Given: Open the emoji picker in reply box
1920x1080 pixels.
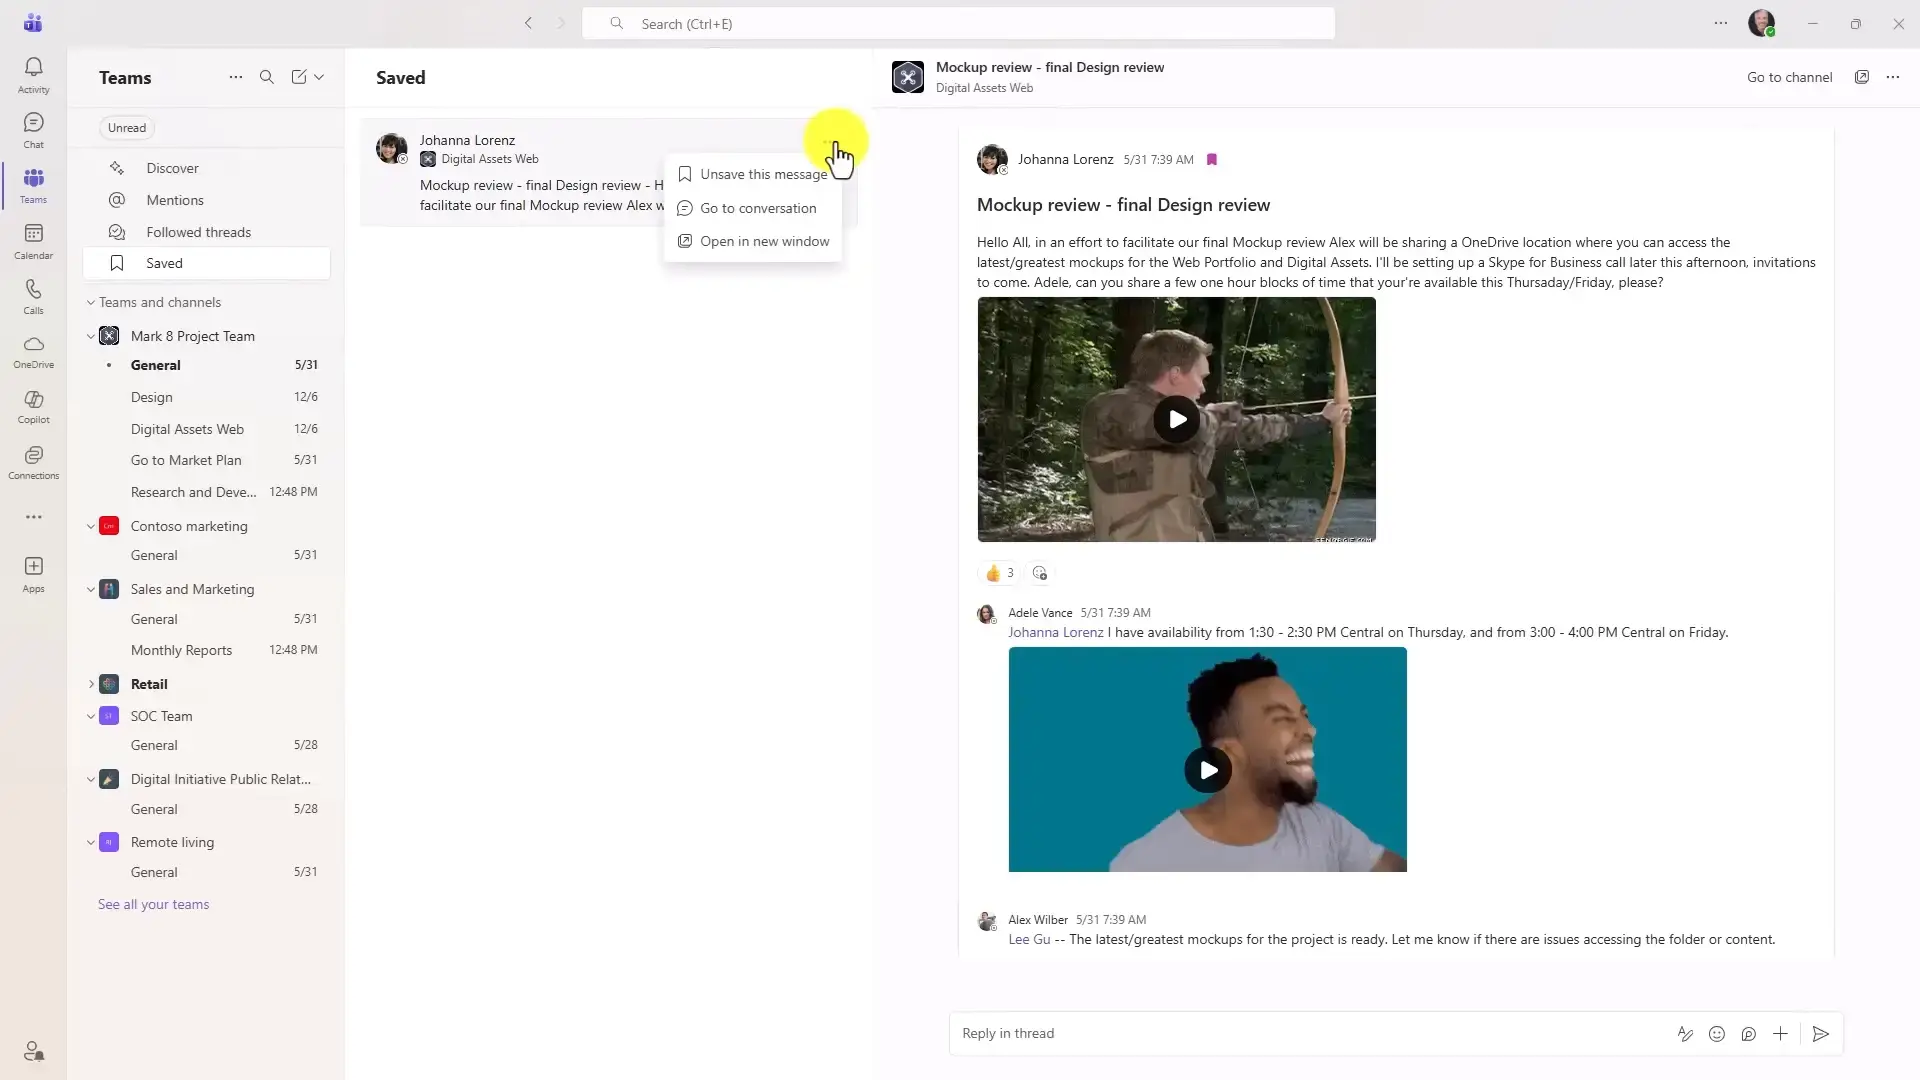Looking at the screenshot, I should [x=1717, y=1034].
